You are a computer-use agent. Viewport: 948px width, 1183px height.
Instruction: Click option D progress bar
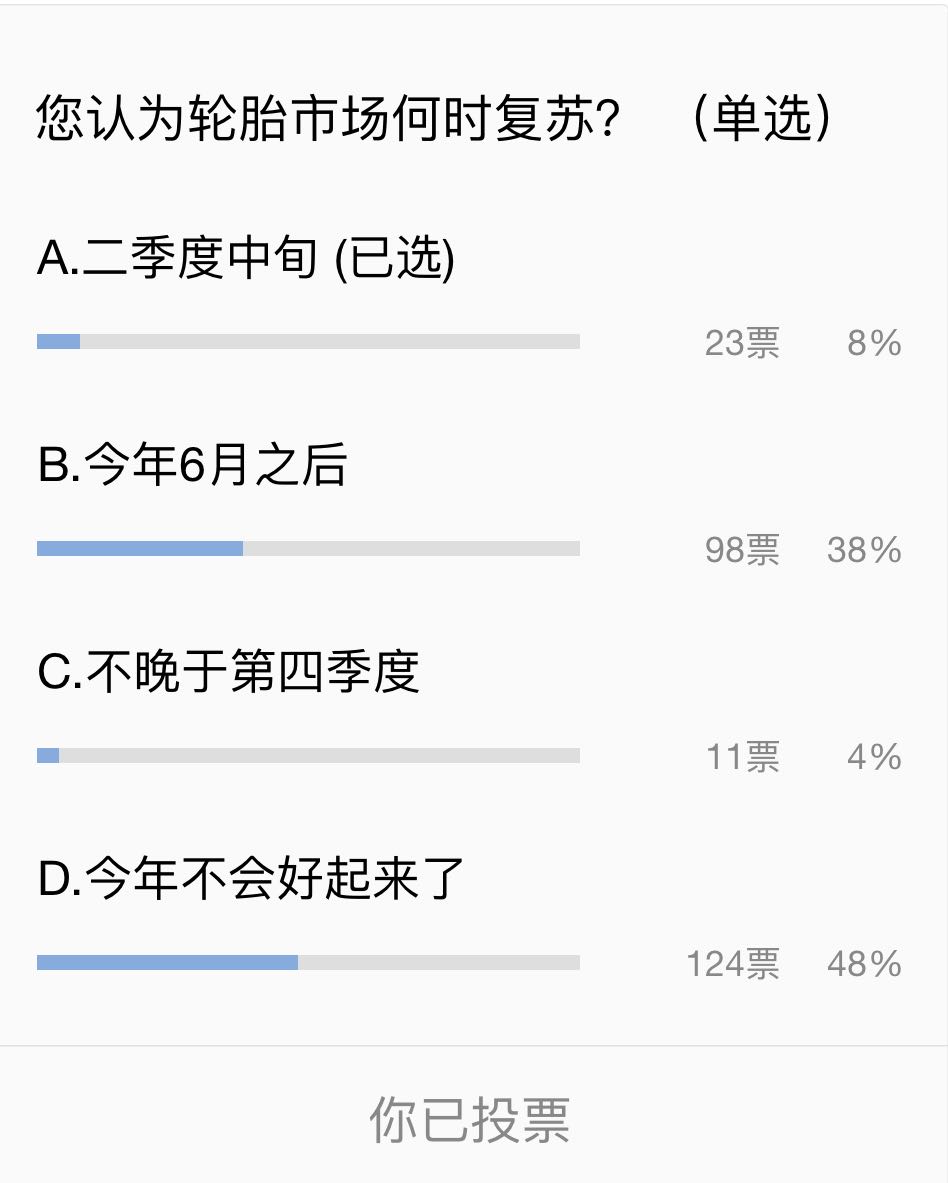pyautogui.click(x=308, y=962)
